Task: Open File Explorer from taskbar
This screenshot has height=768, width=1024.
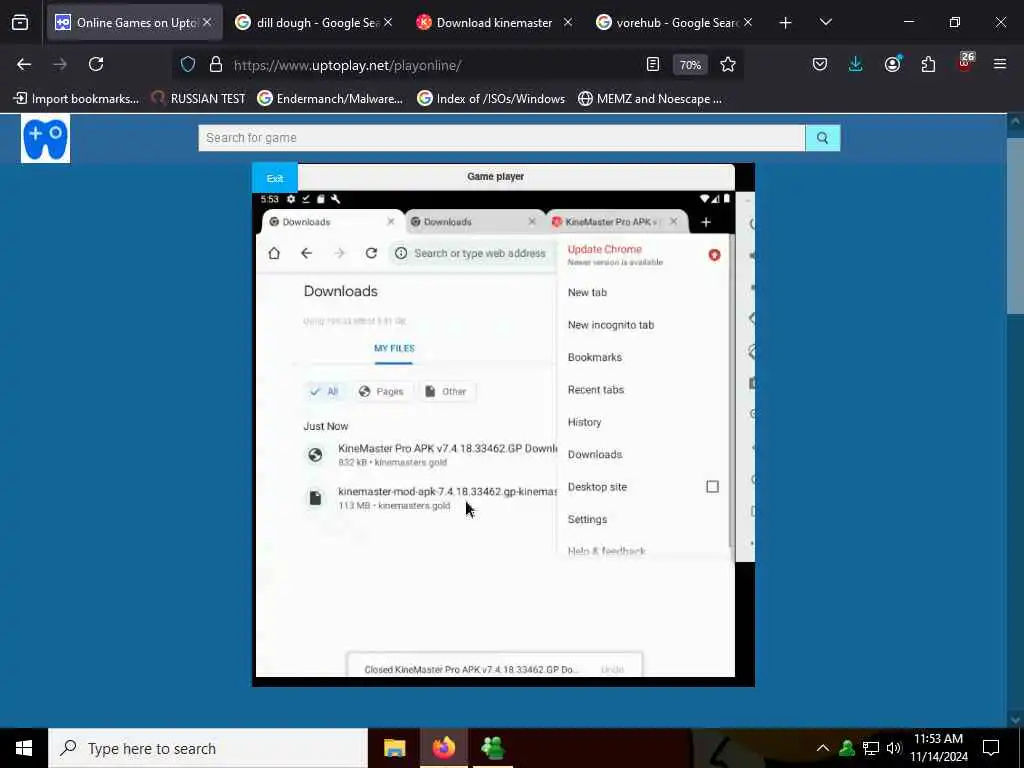Action: [394, 748]
